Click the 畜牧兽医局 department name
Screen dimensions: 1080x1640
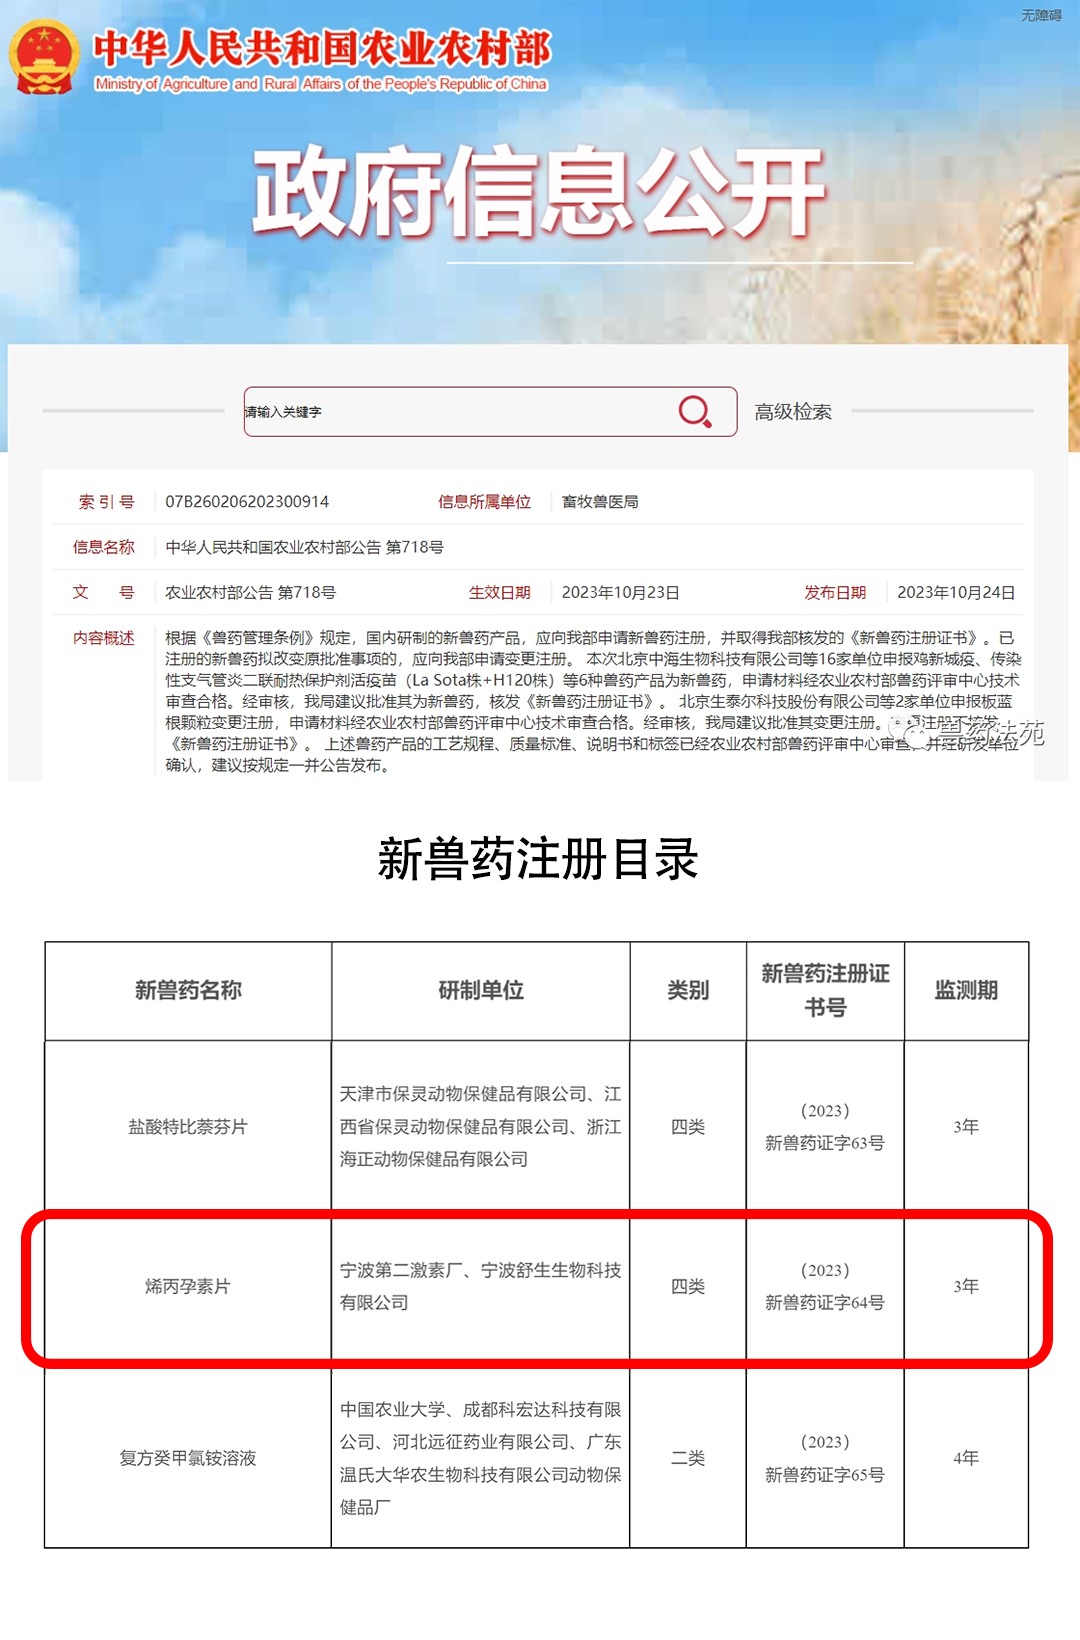(x=600, y=502)
